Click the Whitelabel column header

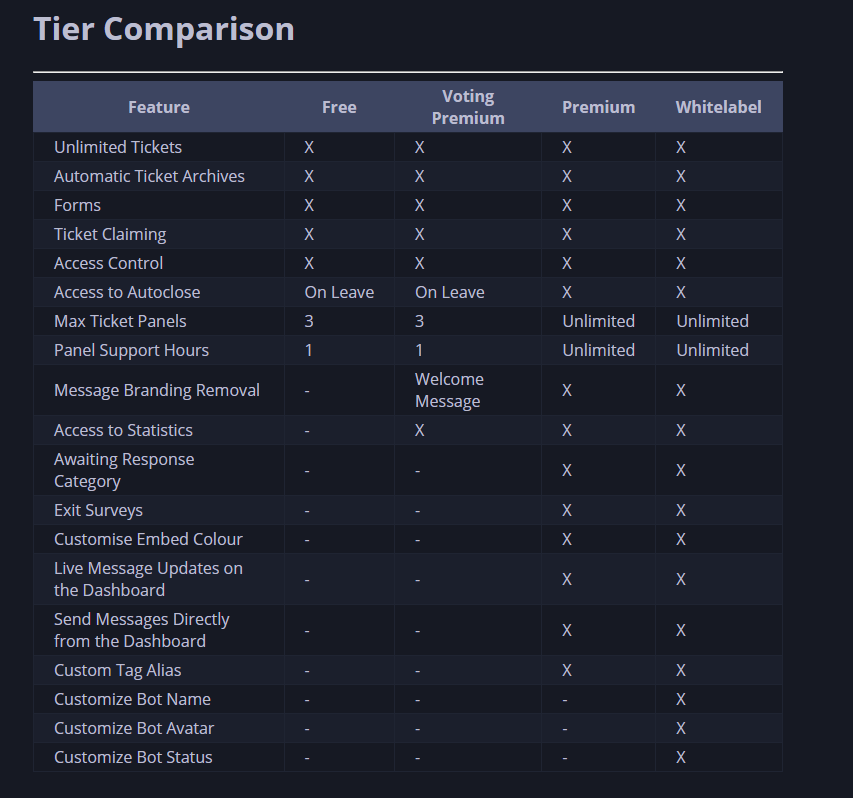click(x=718, y=107)
